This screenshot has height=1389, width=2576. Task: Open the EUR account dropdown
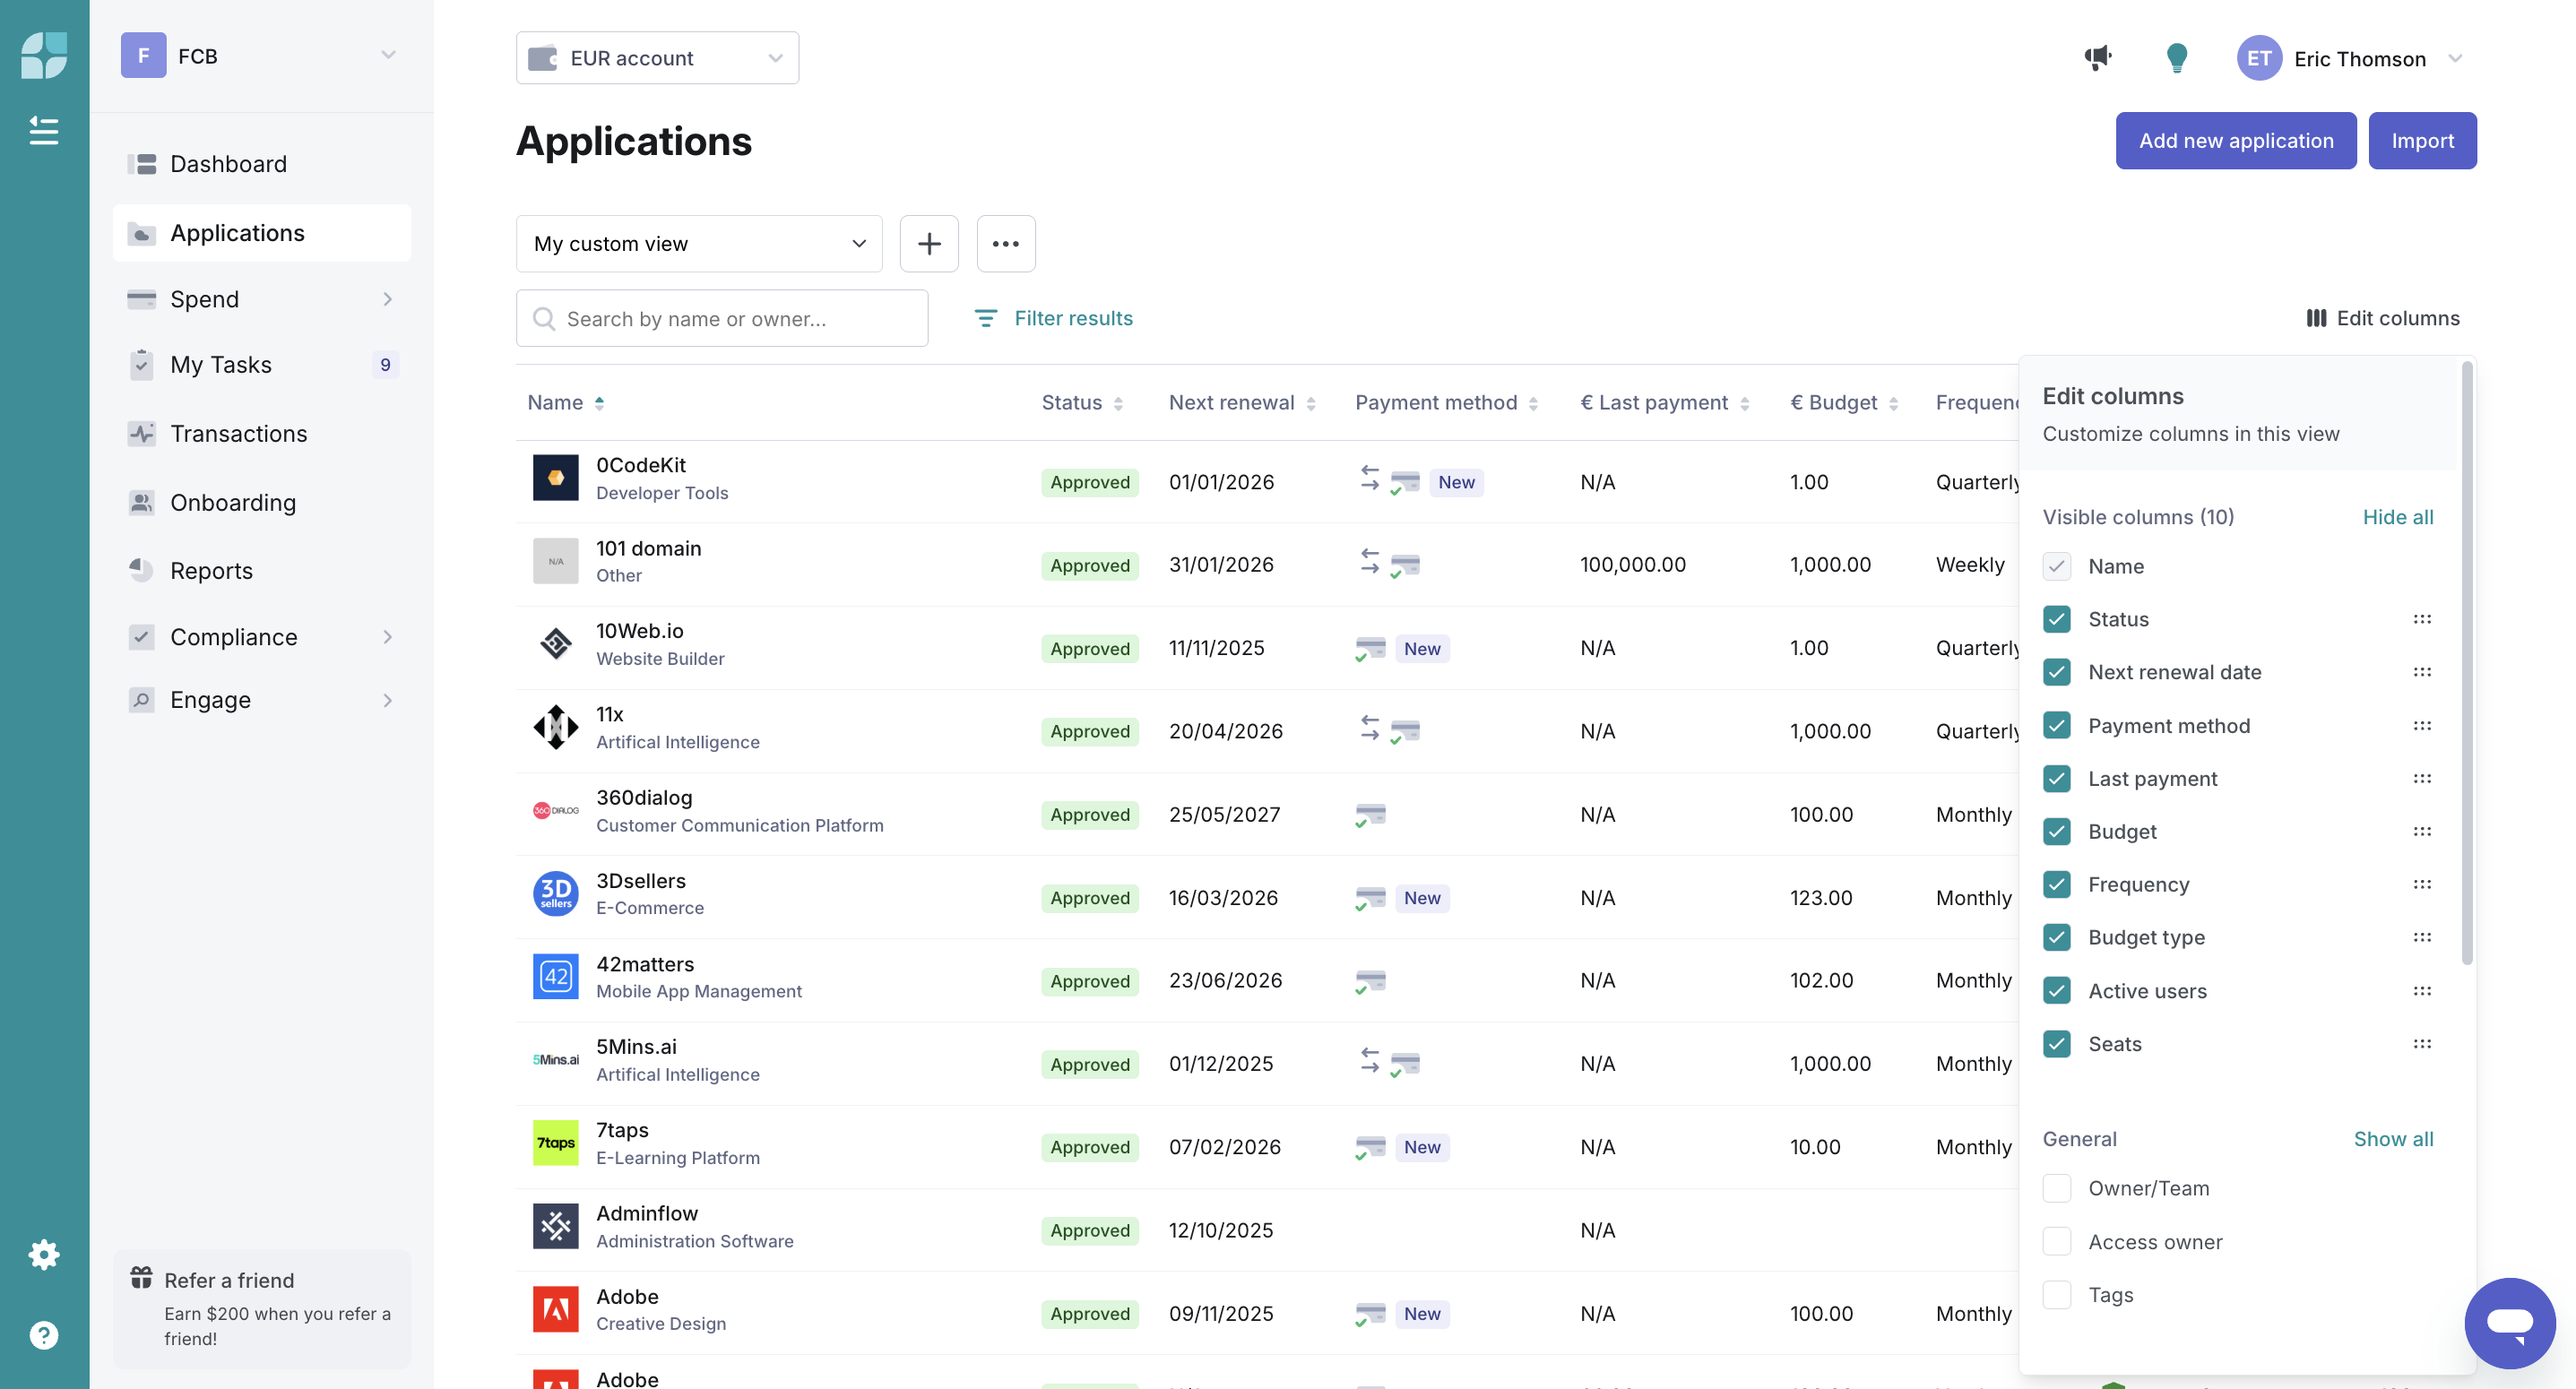click(x=657, y=58)
